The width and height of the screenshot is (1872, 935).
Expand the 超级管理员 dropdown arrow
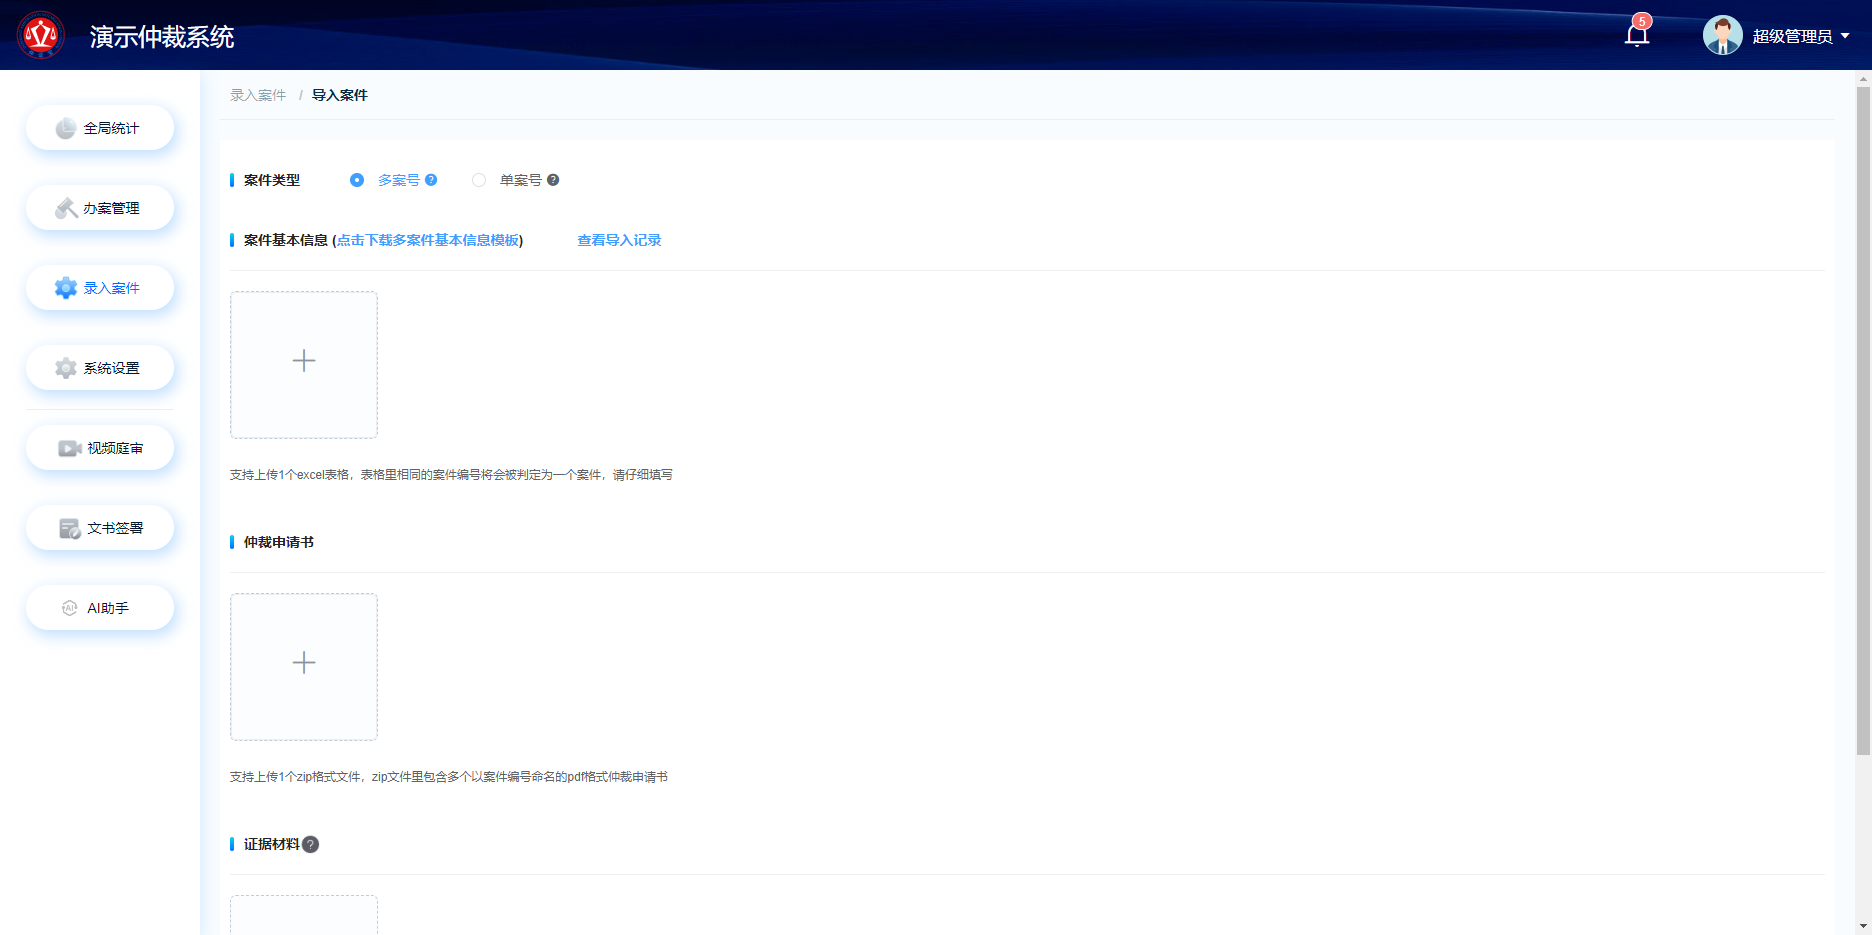1845,36
